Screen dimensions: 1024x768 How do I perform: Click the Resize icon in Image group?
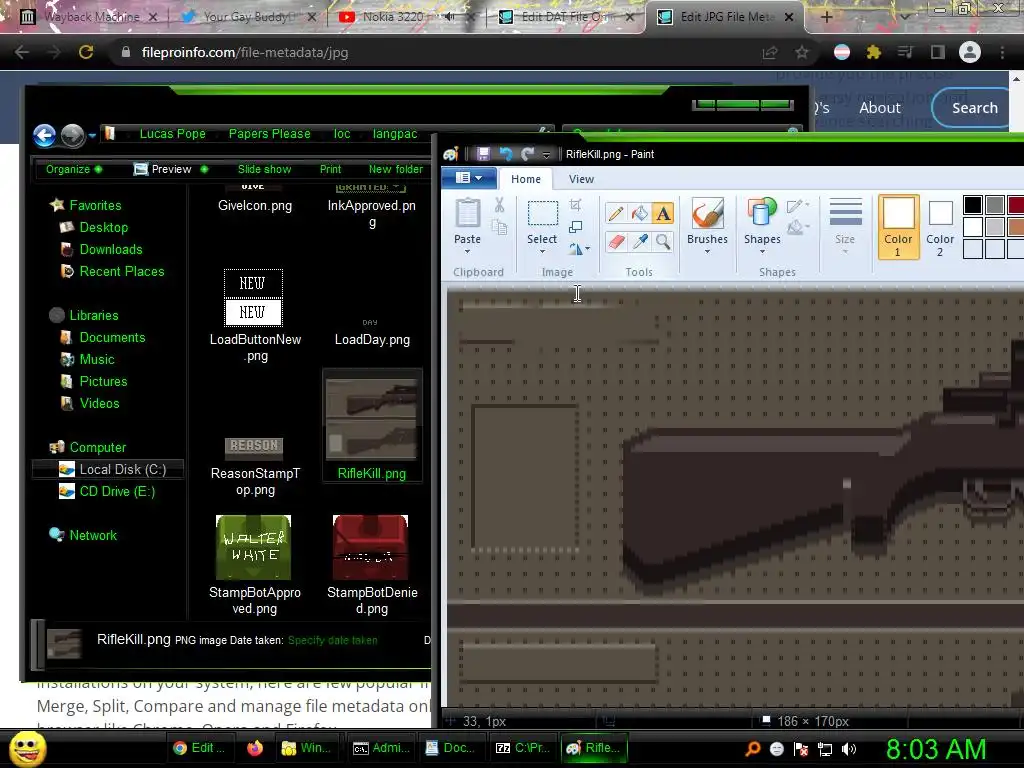pyautogui.click(x=575, y=227)
